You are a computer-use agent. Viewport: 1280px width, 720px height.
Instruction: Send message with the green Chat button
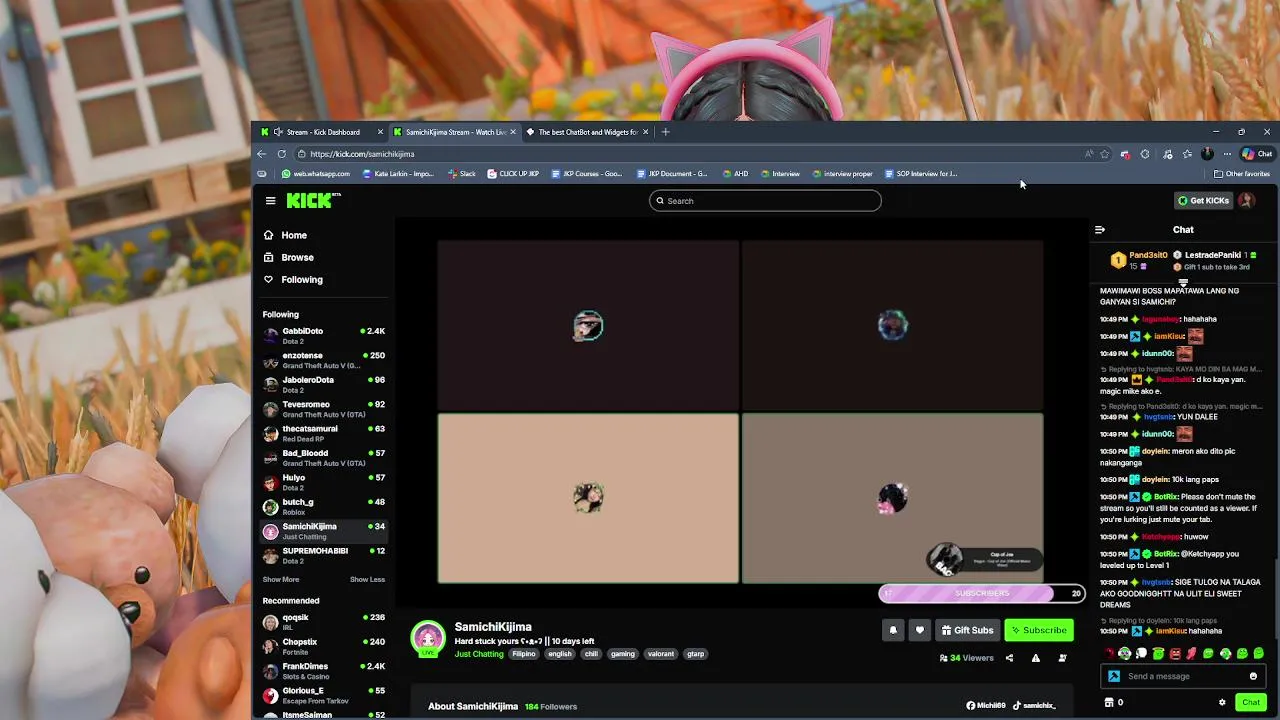pyautogui.click(x=1251, y=702)
